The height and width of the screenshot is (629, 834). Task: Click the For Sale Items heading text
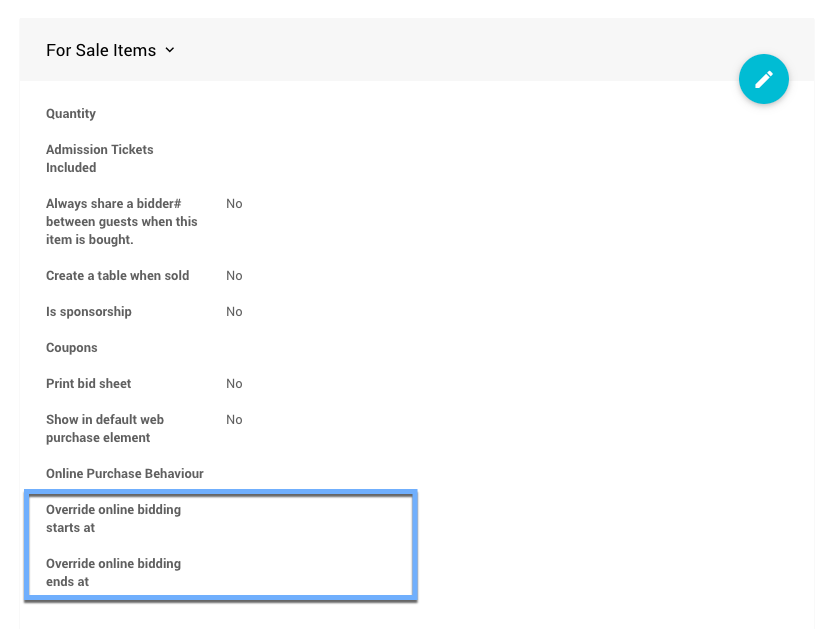pos(101,50)
